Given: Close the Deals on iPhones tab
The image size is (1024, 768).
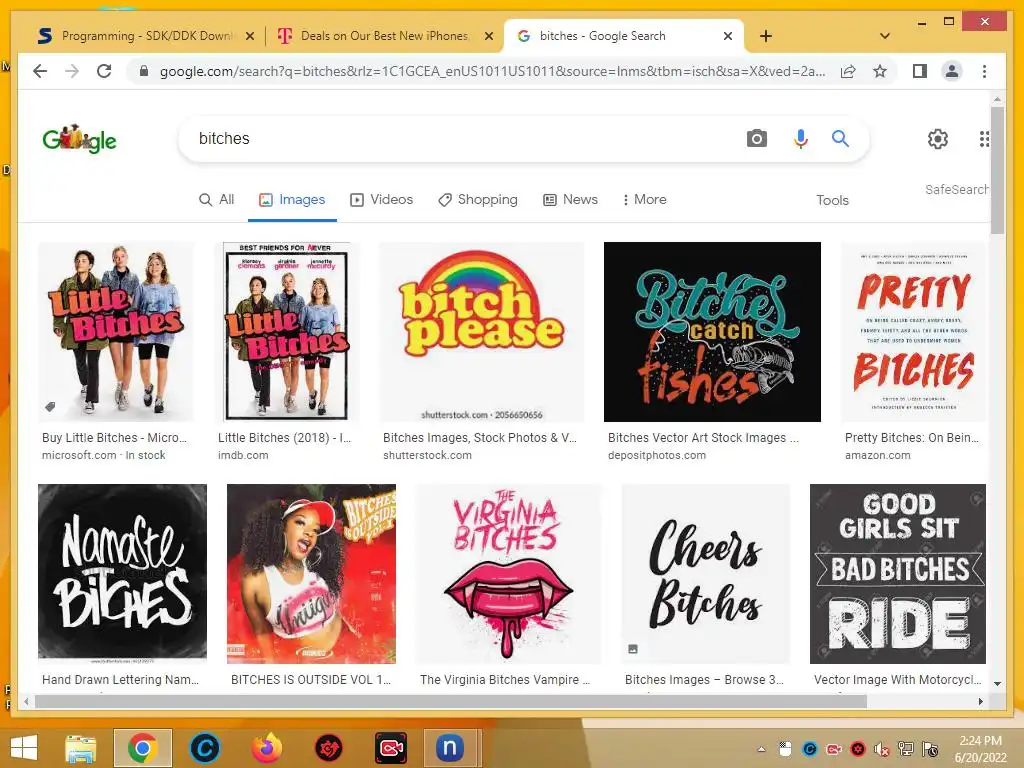Looking at the screenshot, I should click(x=488, y=37).
